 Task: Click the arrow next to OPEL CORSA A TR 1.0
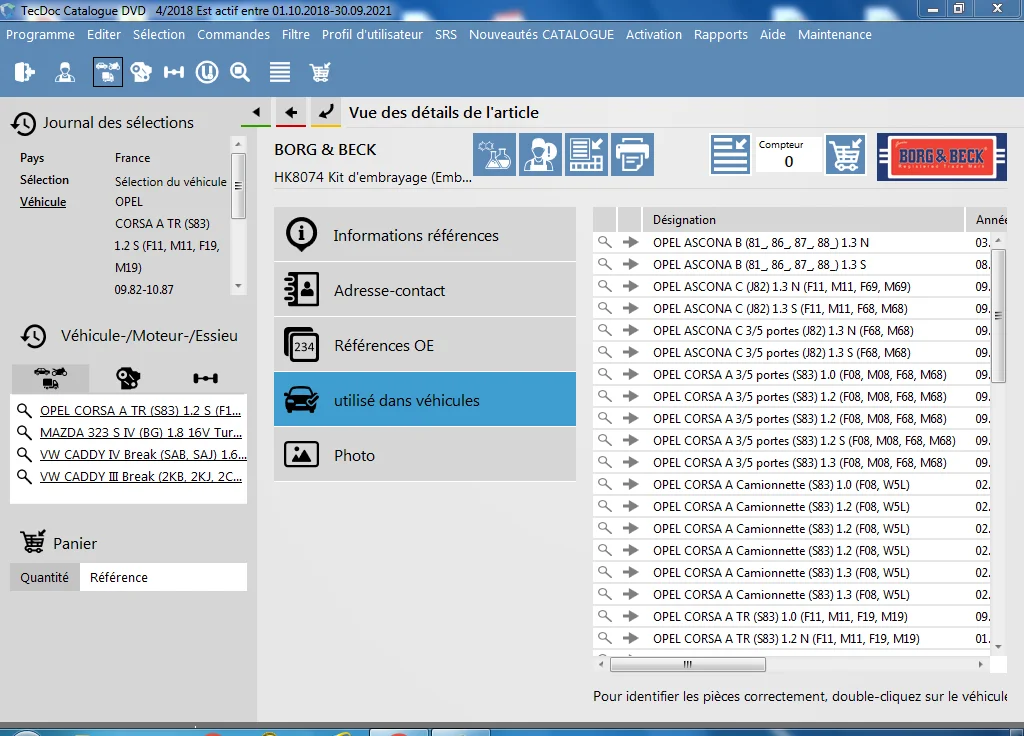pos(630,616)
